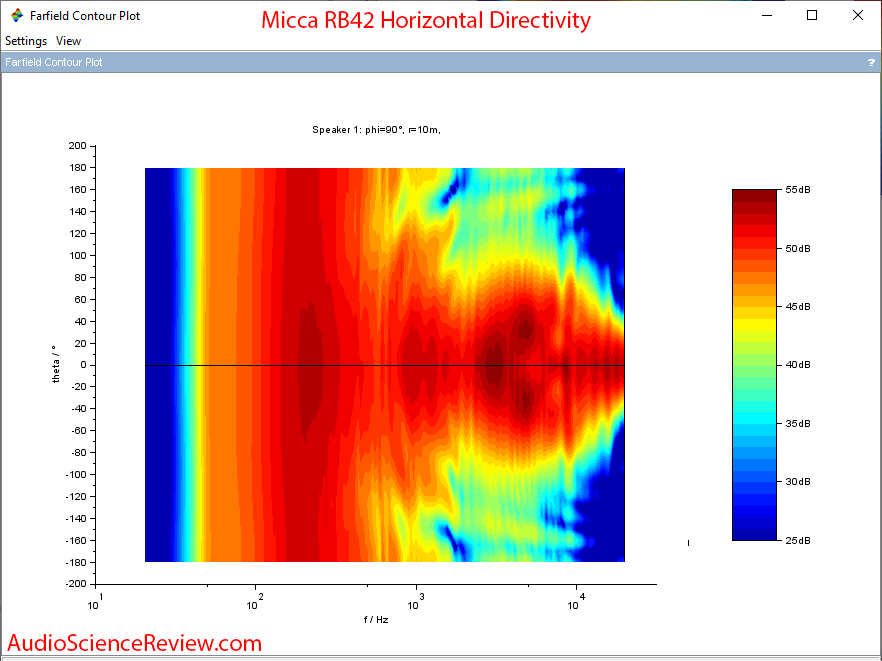Click the 'Speaker 1: phi=90°, r=10m' title
The image size is (882, 661).
(376, 130)
